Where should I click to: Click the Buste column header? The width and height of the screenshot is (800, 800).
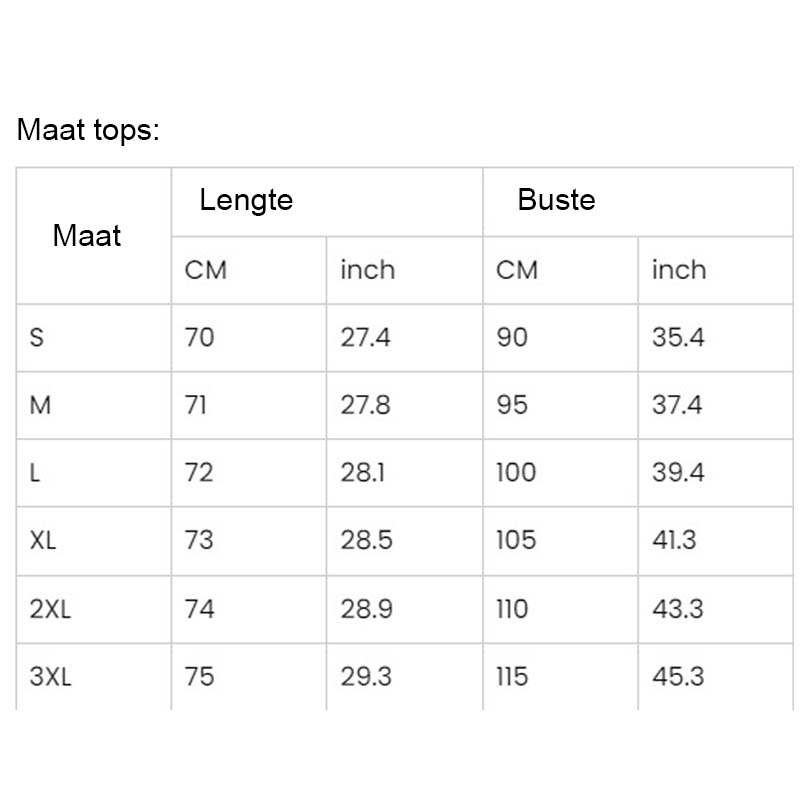click(x=556, y=200)
